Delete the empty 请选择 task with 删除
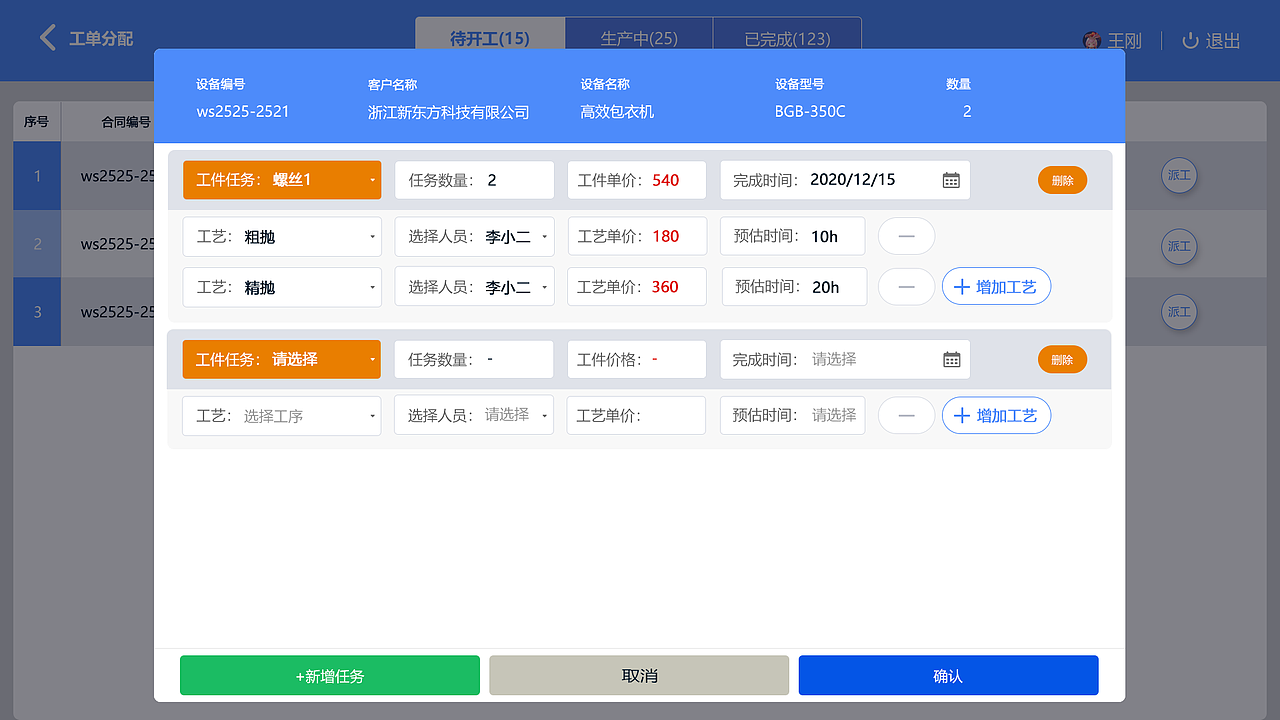This screenshot has height=720, width=1280. pyautogui.click(x=1062, y=359)
